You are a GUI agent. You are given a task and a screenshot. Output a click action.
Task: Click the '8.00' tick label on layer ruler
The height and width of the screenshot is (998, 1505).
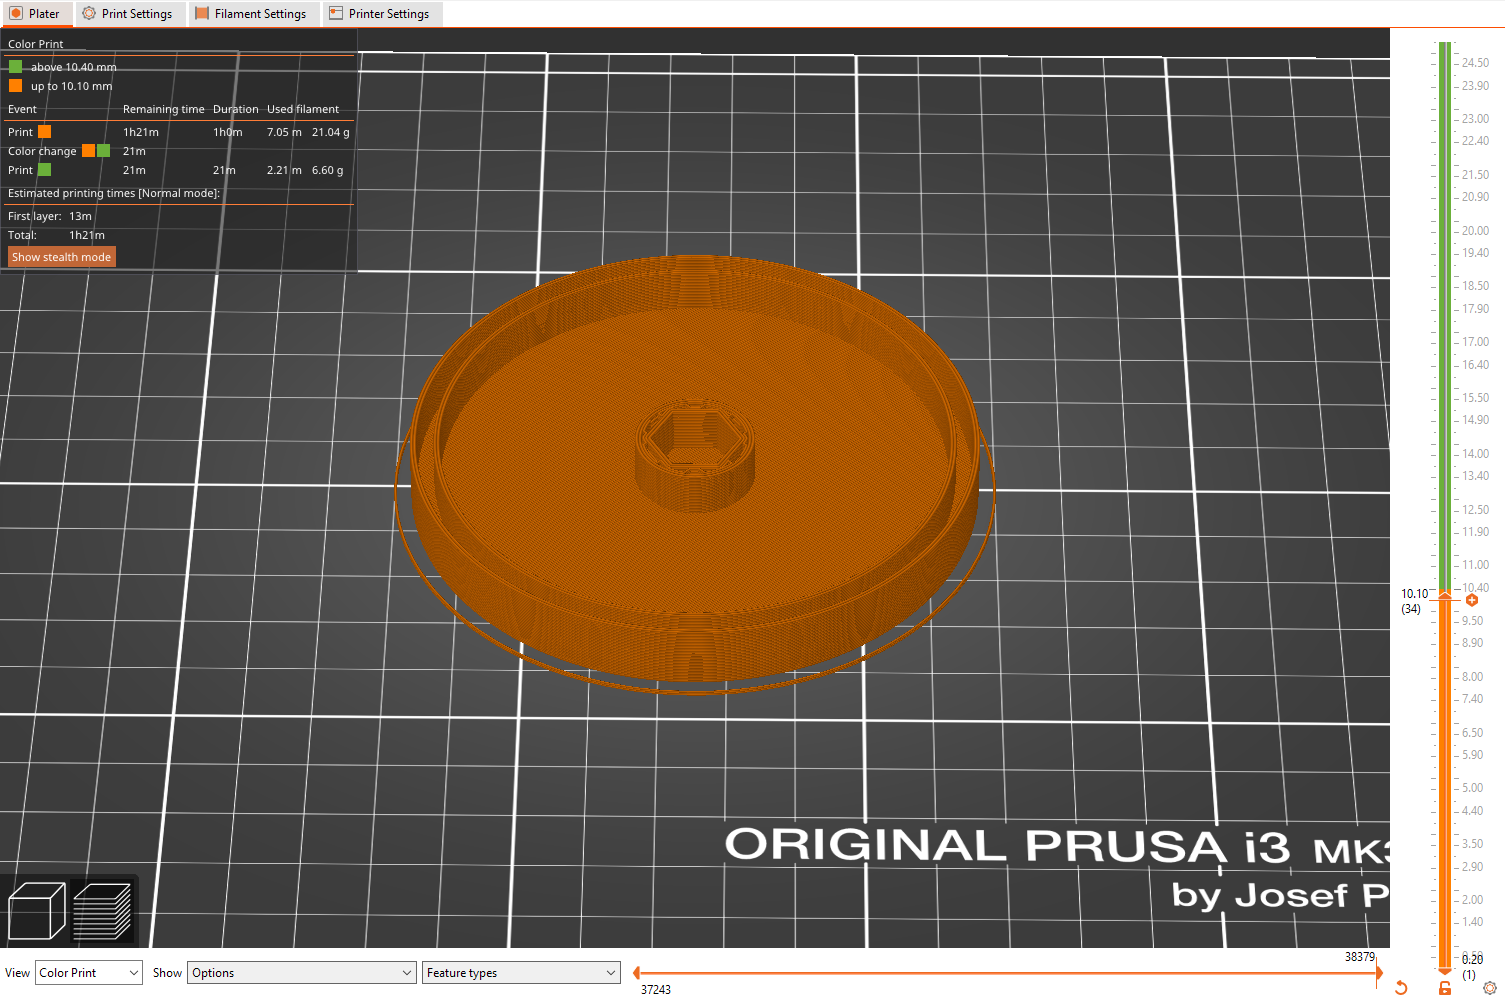click(x=1472, y=677)
